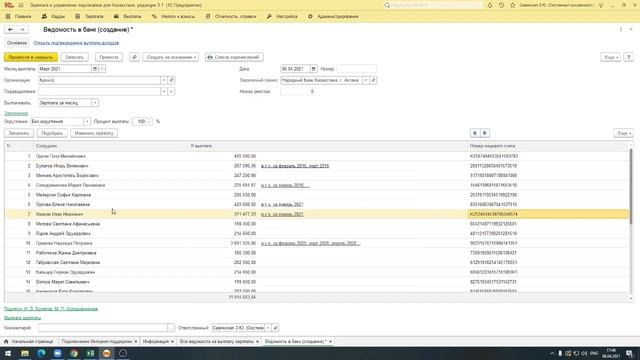Close Все ведомости на выплату зарплаты tab
640x360 pixels.
click(x=258, y=341)
